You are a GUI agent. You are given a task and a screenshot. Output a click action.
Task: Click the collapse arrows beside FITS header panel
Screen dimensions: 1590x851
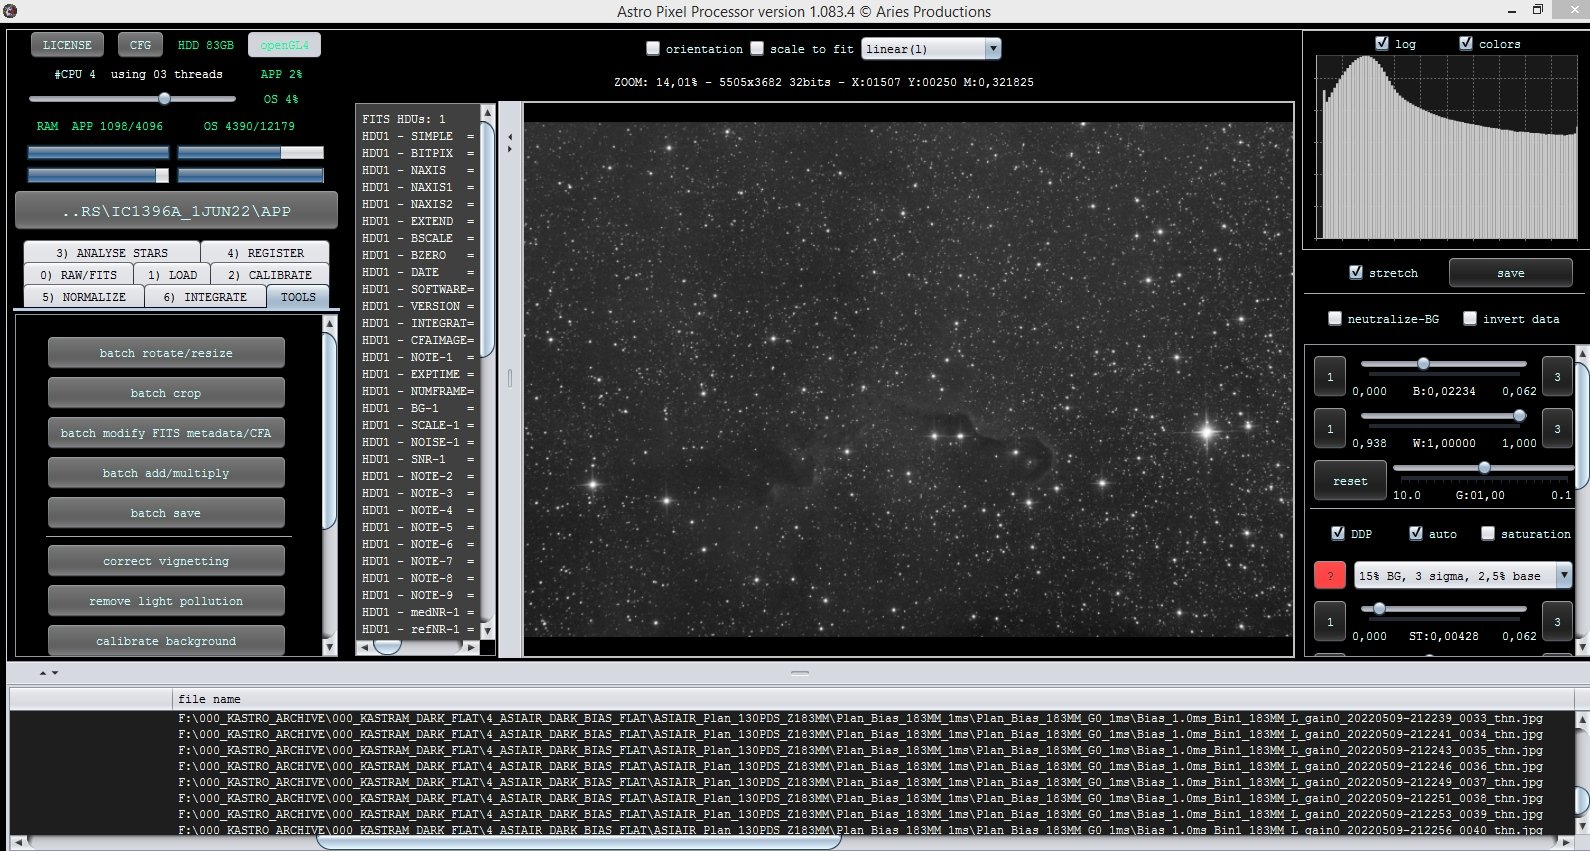tap(509, 143)
